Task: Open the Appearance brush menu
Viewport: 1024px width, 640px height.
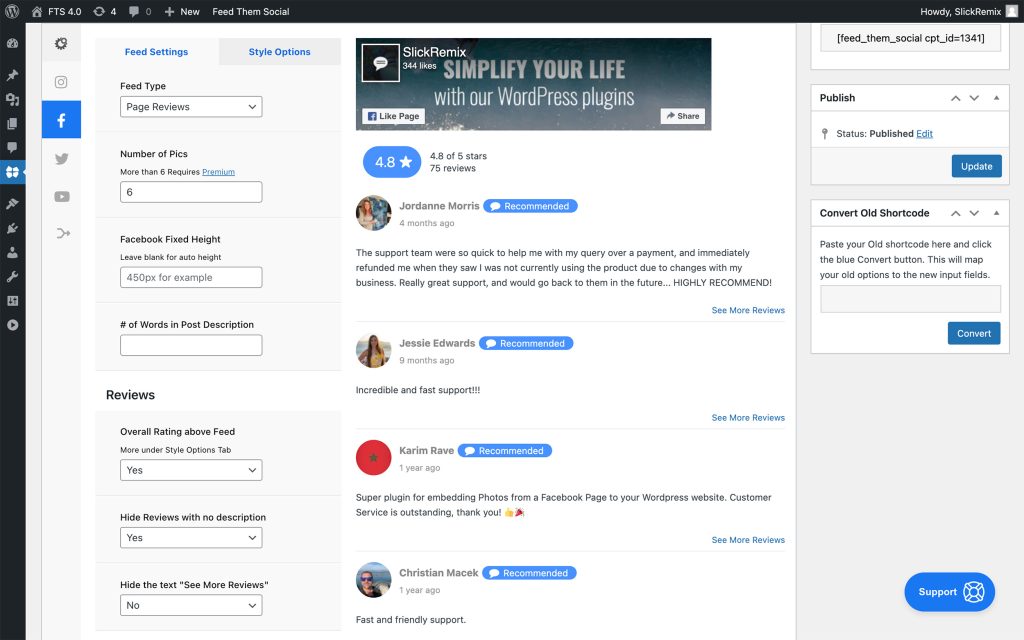Action: point(12,204)
